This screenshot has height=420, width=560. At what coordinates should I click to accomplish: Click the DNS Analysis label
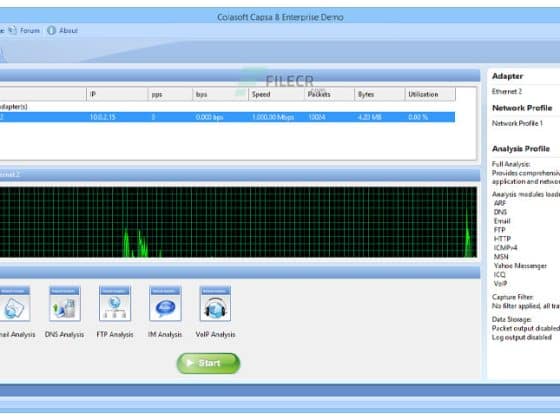tap(65, 335)
